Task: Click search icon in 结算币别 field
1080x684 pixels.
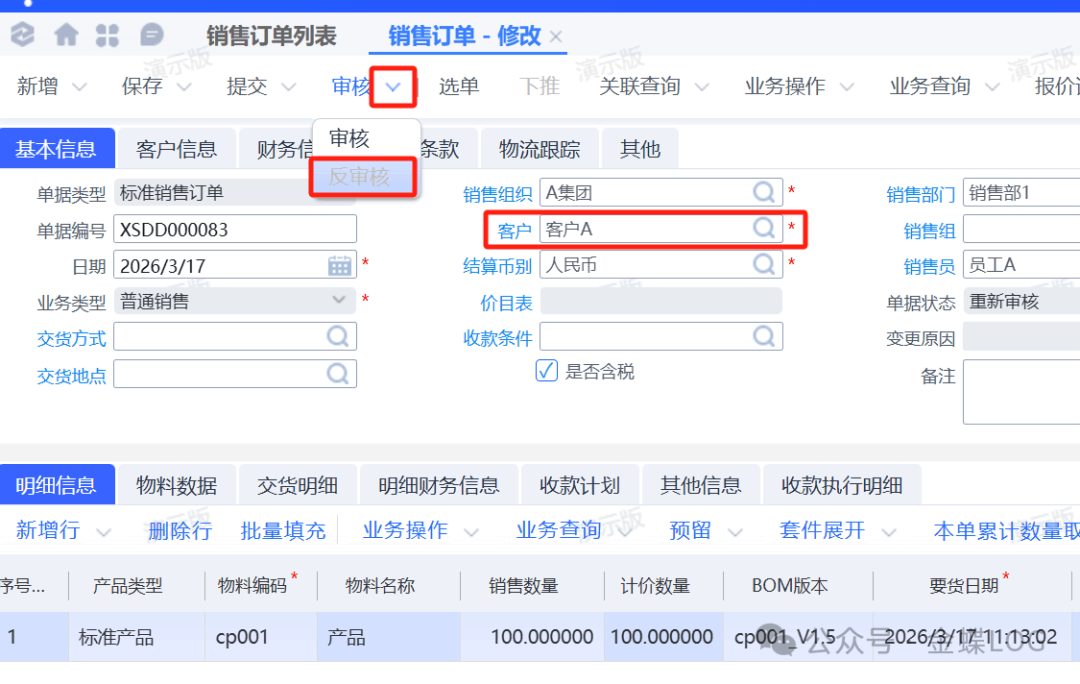Action: point(764,265)
